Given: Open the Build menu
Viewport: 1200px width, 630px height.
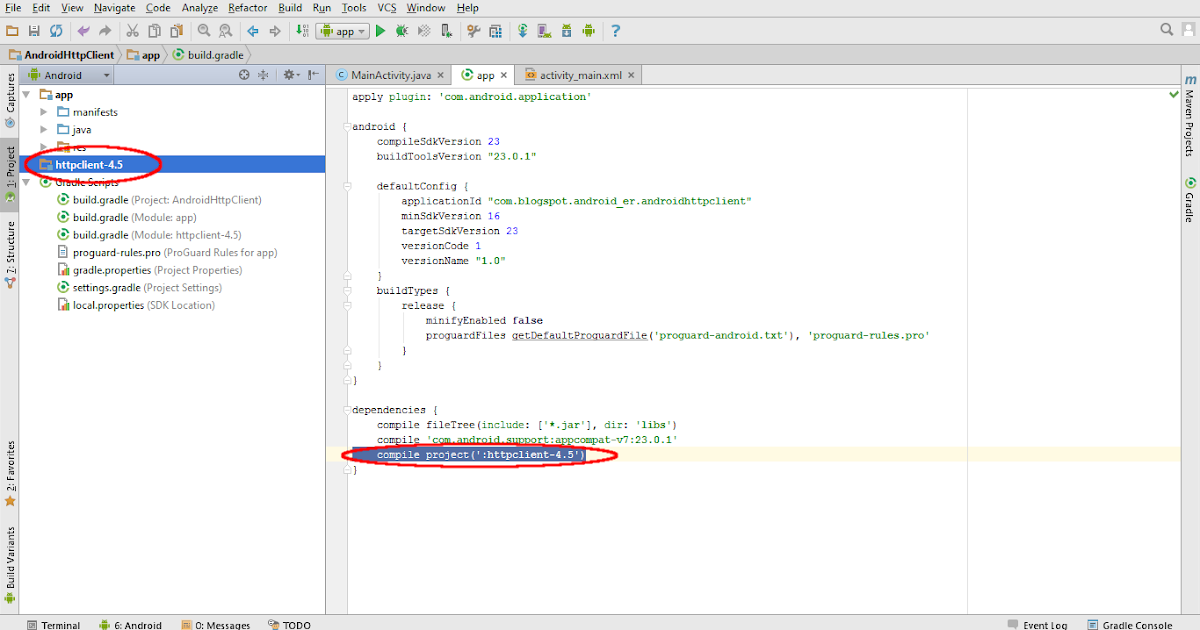Looking at the screenshot, I should 290,8.
